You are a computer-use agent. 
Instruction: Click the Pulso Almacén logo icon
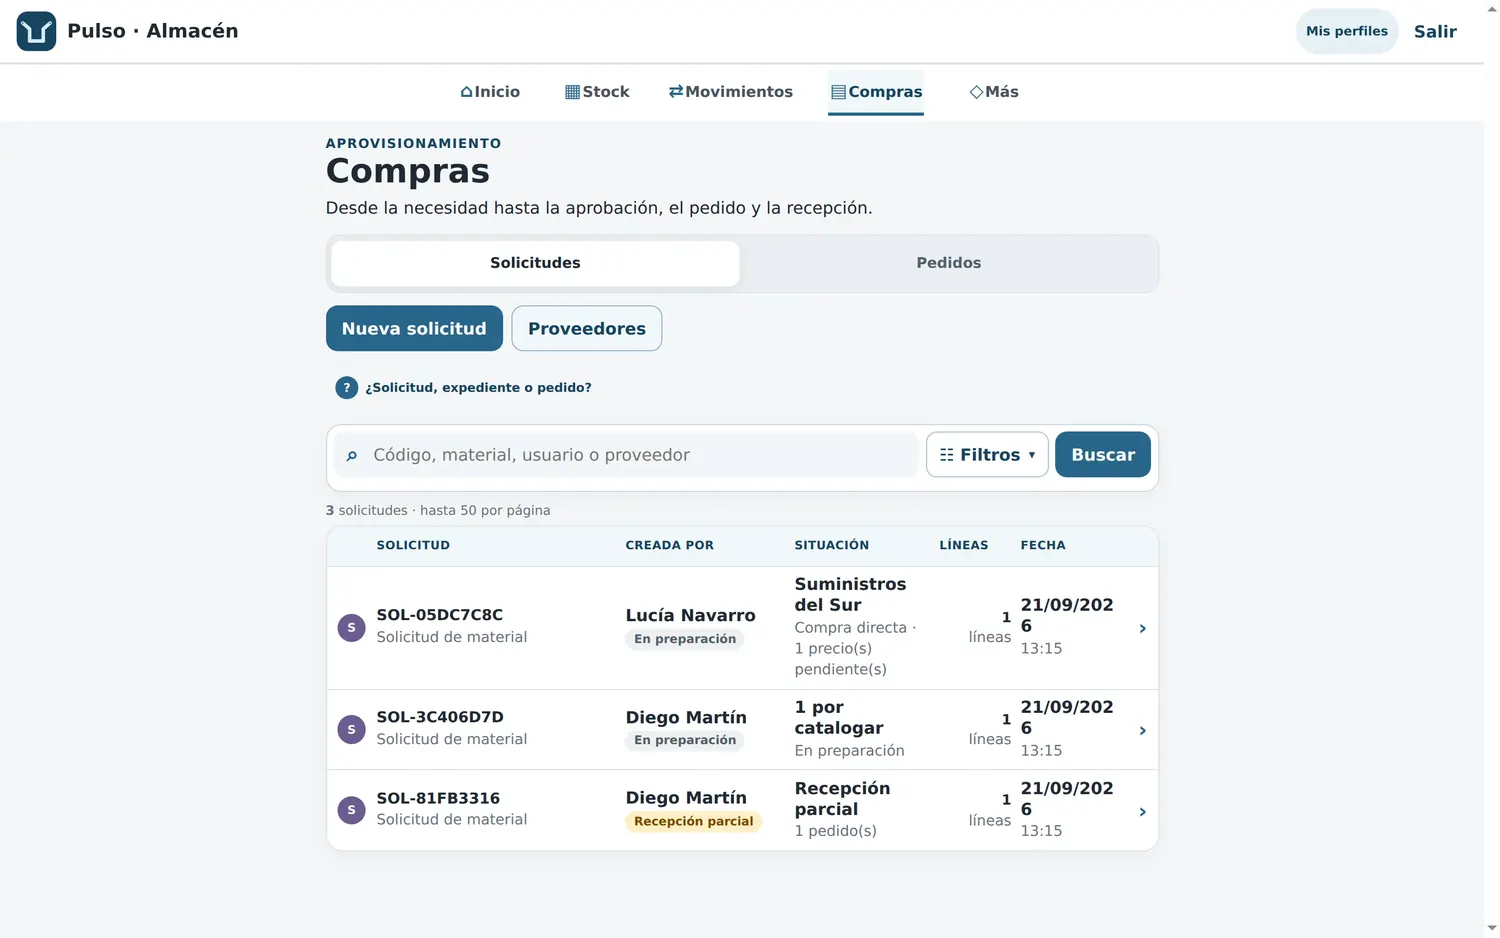coord(36,31)
